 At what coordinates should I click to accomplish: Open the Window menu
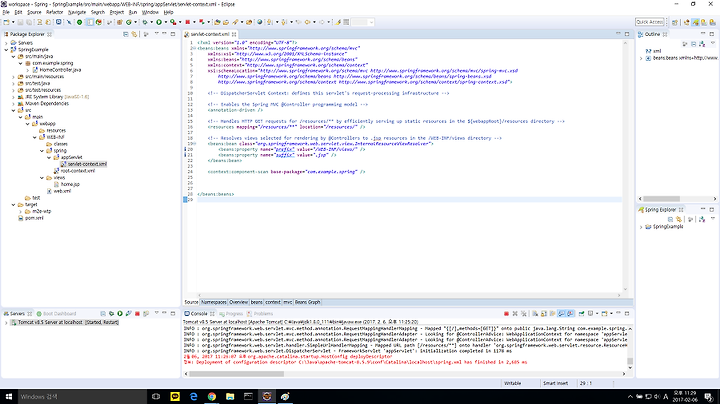(150, 12)
